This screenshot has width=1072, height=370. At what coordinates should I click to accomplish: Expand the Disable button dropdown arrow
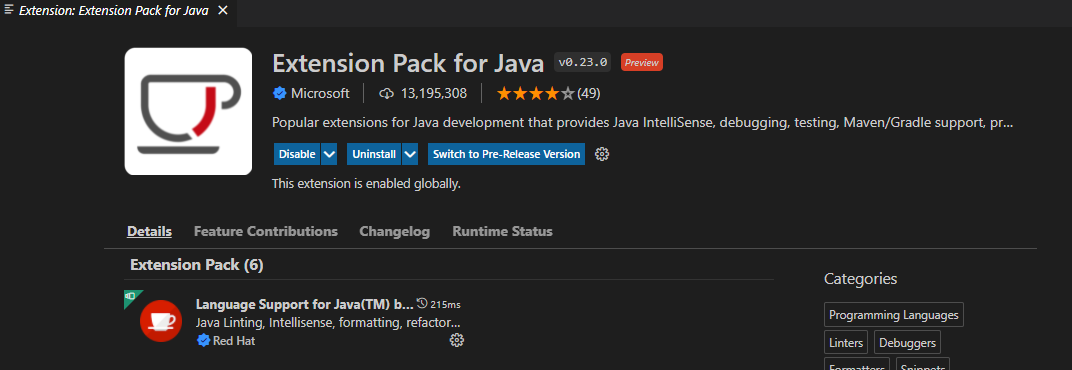coord(329,154)
